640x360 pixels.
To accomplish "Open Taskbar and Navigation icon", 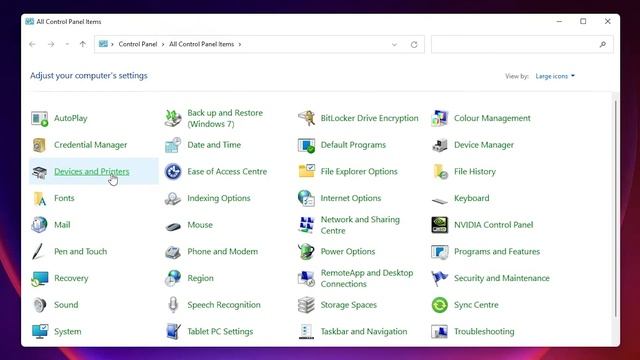I will [x=306, y=331].
